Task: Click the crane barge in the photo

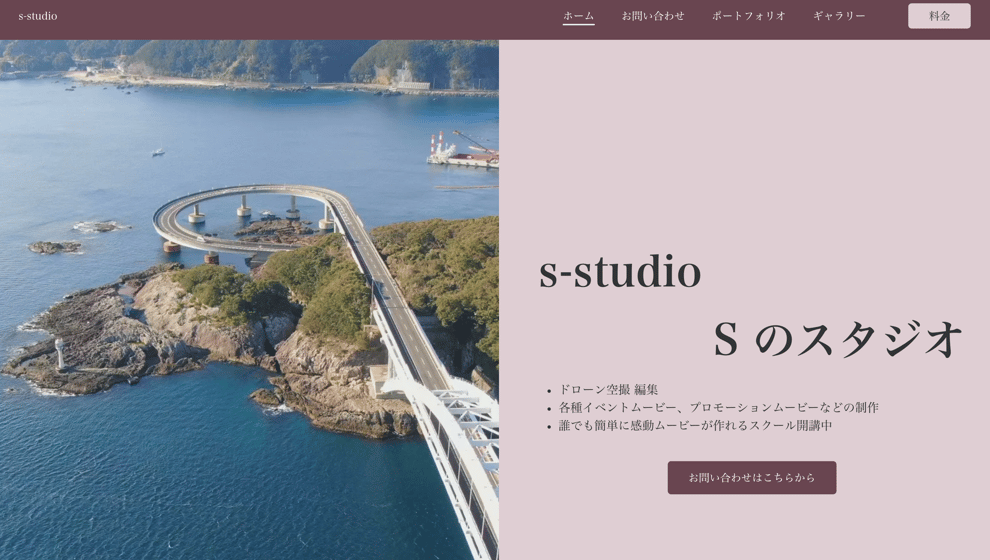Action: [x=463, y=150]
